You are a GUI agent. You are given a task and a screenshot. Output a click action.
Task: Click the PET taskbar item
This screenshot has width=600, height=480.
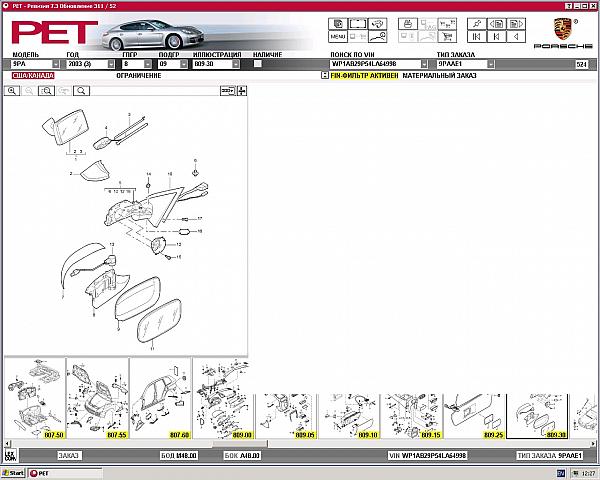(65, 473)
